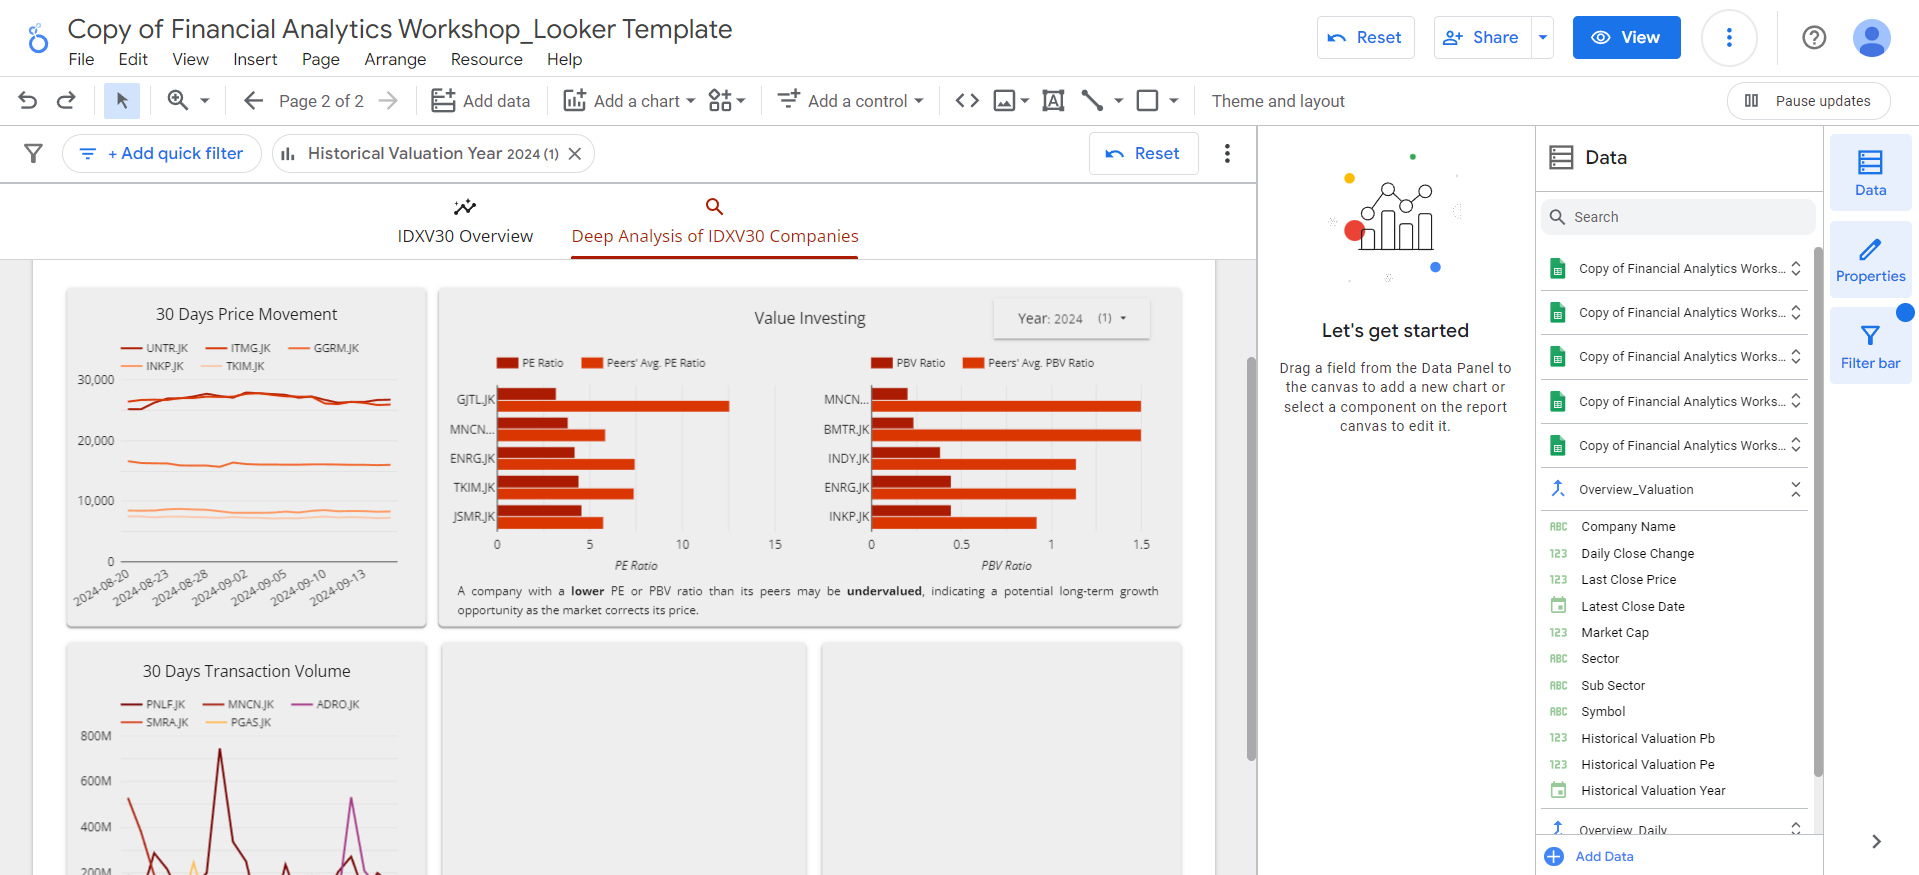Viewport: 1919px width, 875px height.
Task: Open the Insert menu
Action: [255, 60]
